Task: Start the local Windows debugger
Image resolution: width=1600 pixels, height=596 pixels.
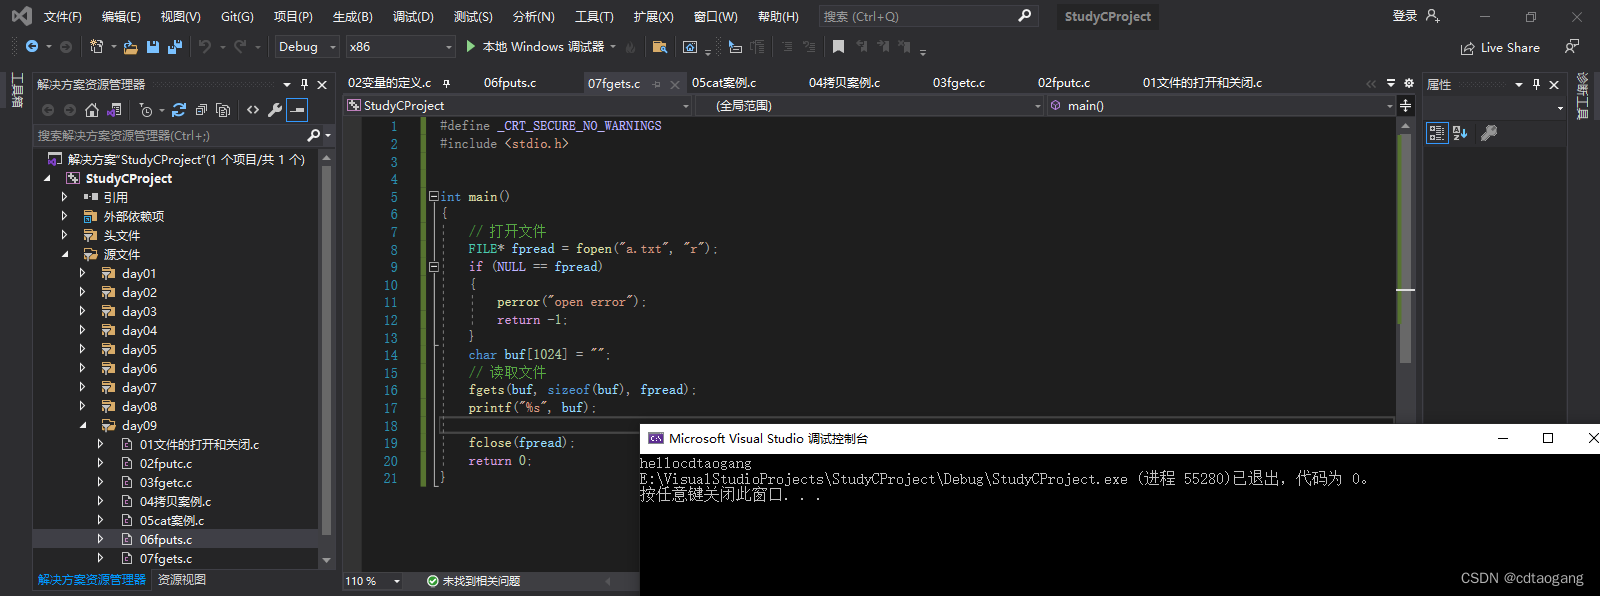Action: coord(535,47)
